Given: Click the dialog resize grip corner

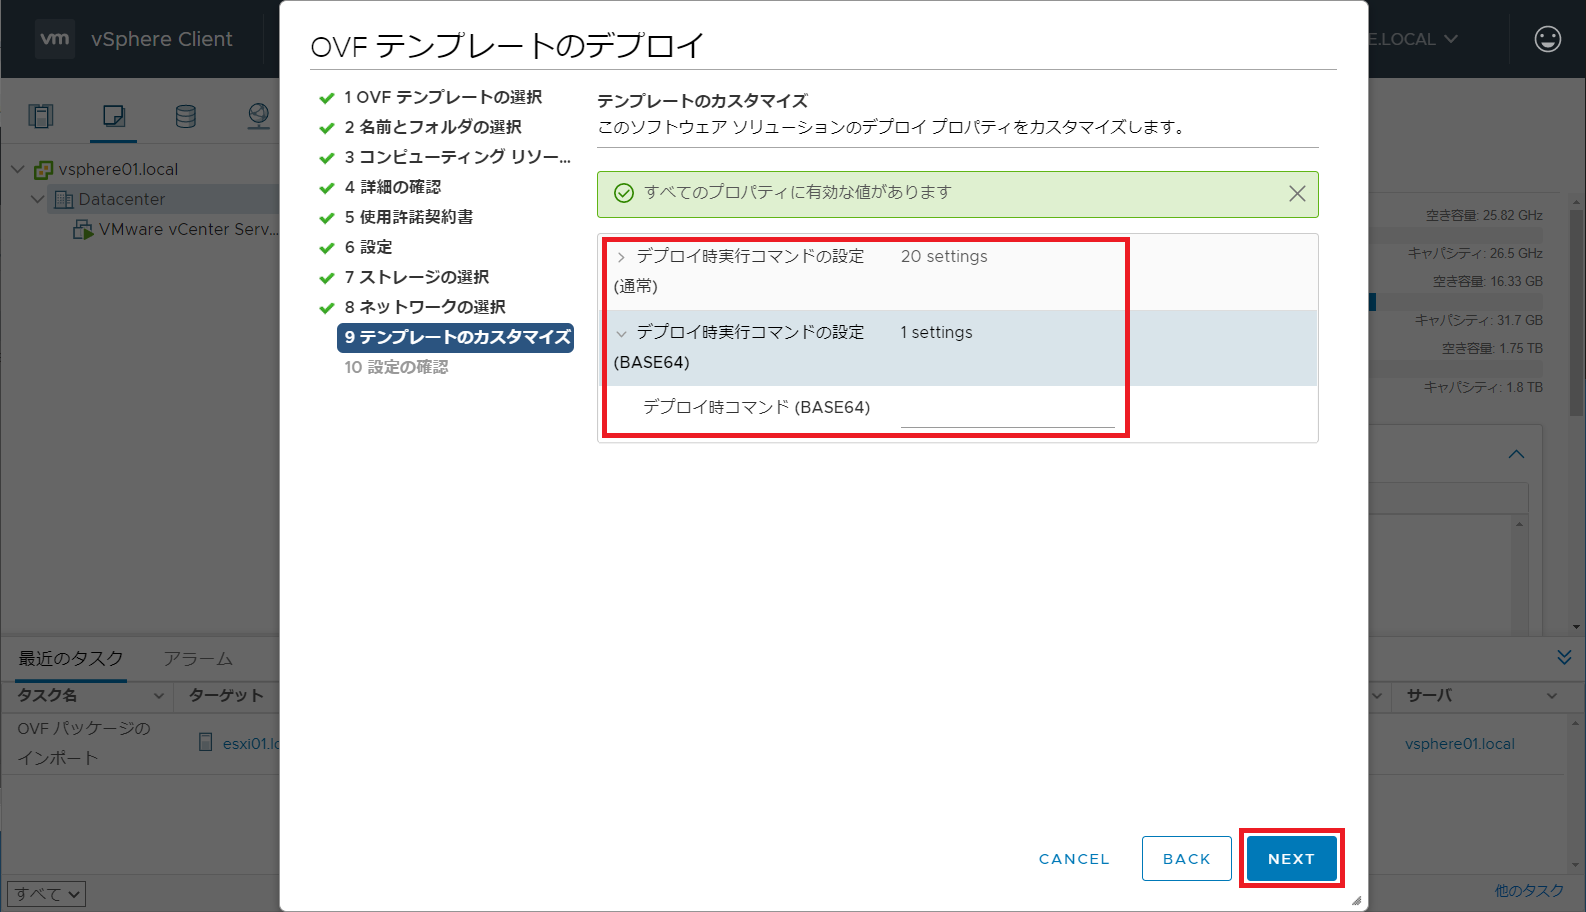Looking at the screenshot, I should coord(1356,900).
